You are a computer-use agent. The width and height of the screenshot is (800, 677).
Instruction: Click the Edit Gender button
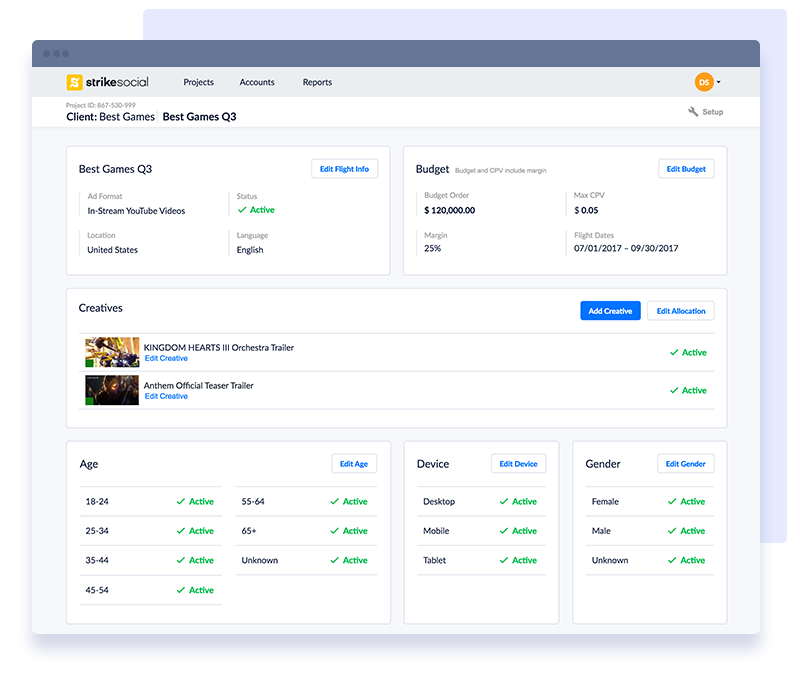686,464
